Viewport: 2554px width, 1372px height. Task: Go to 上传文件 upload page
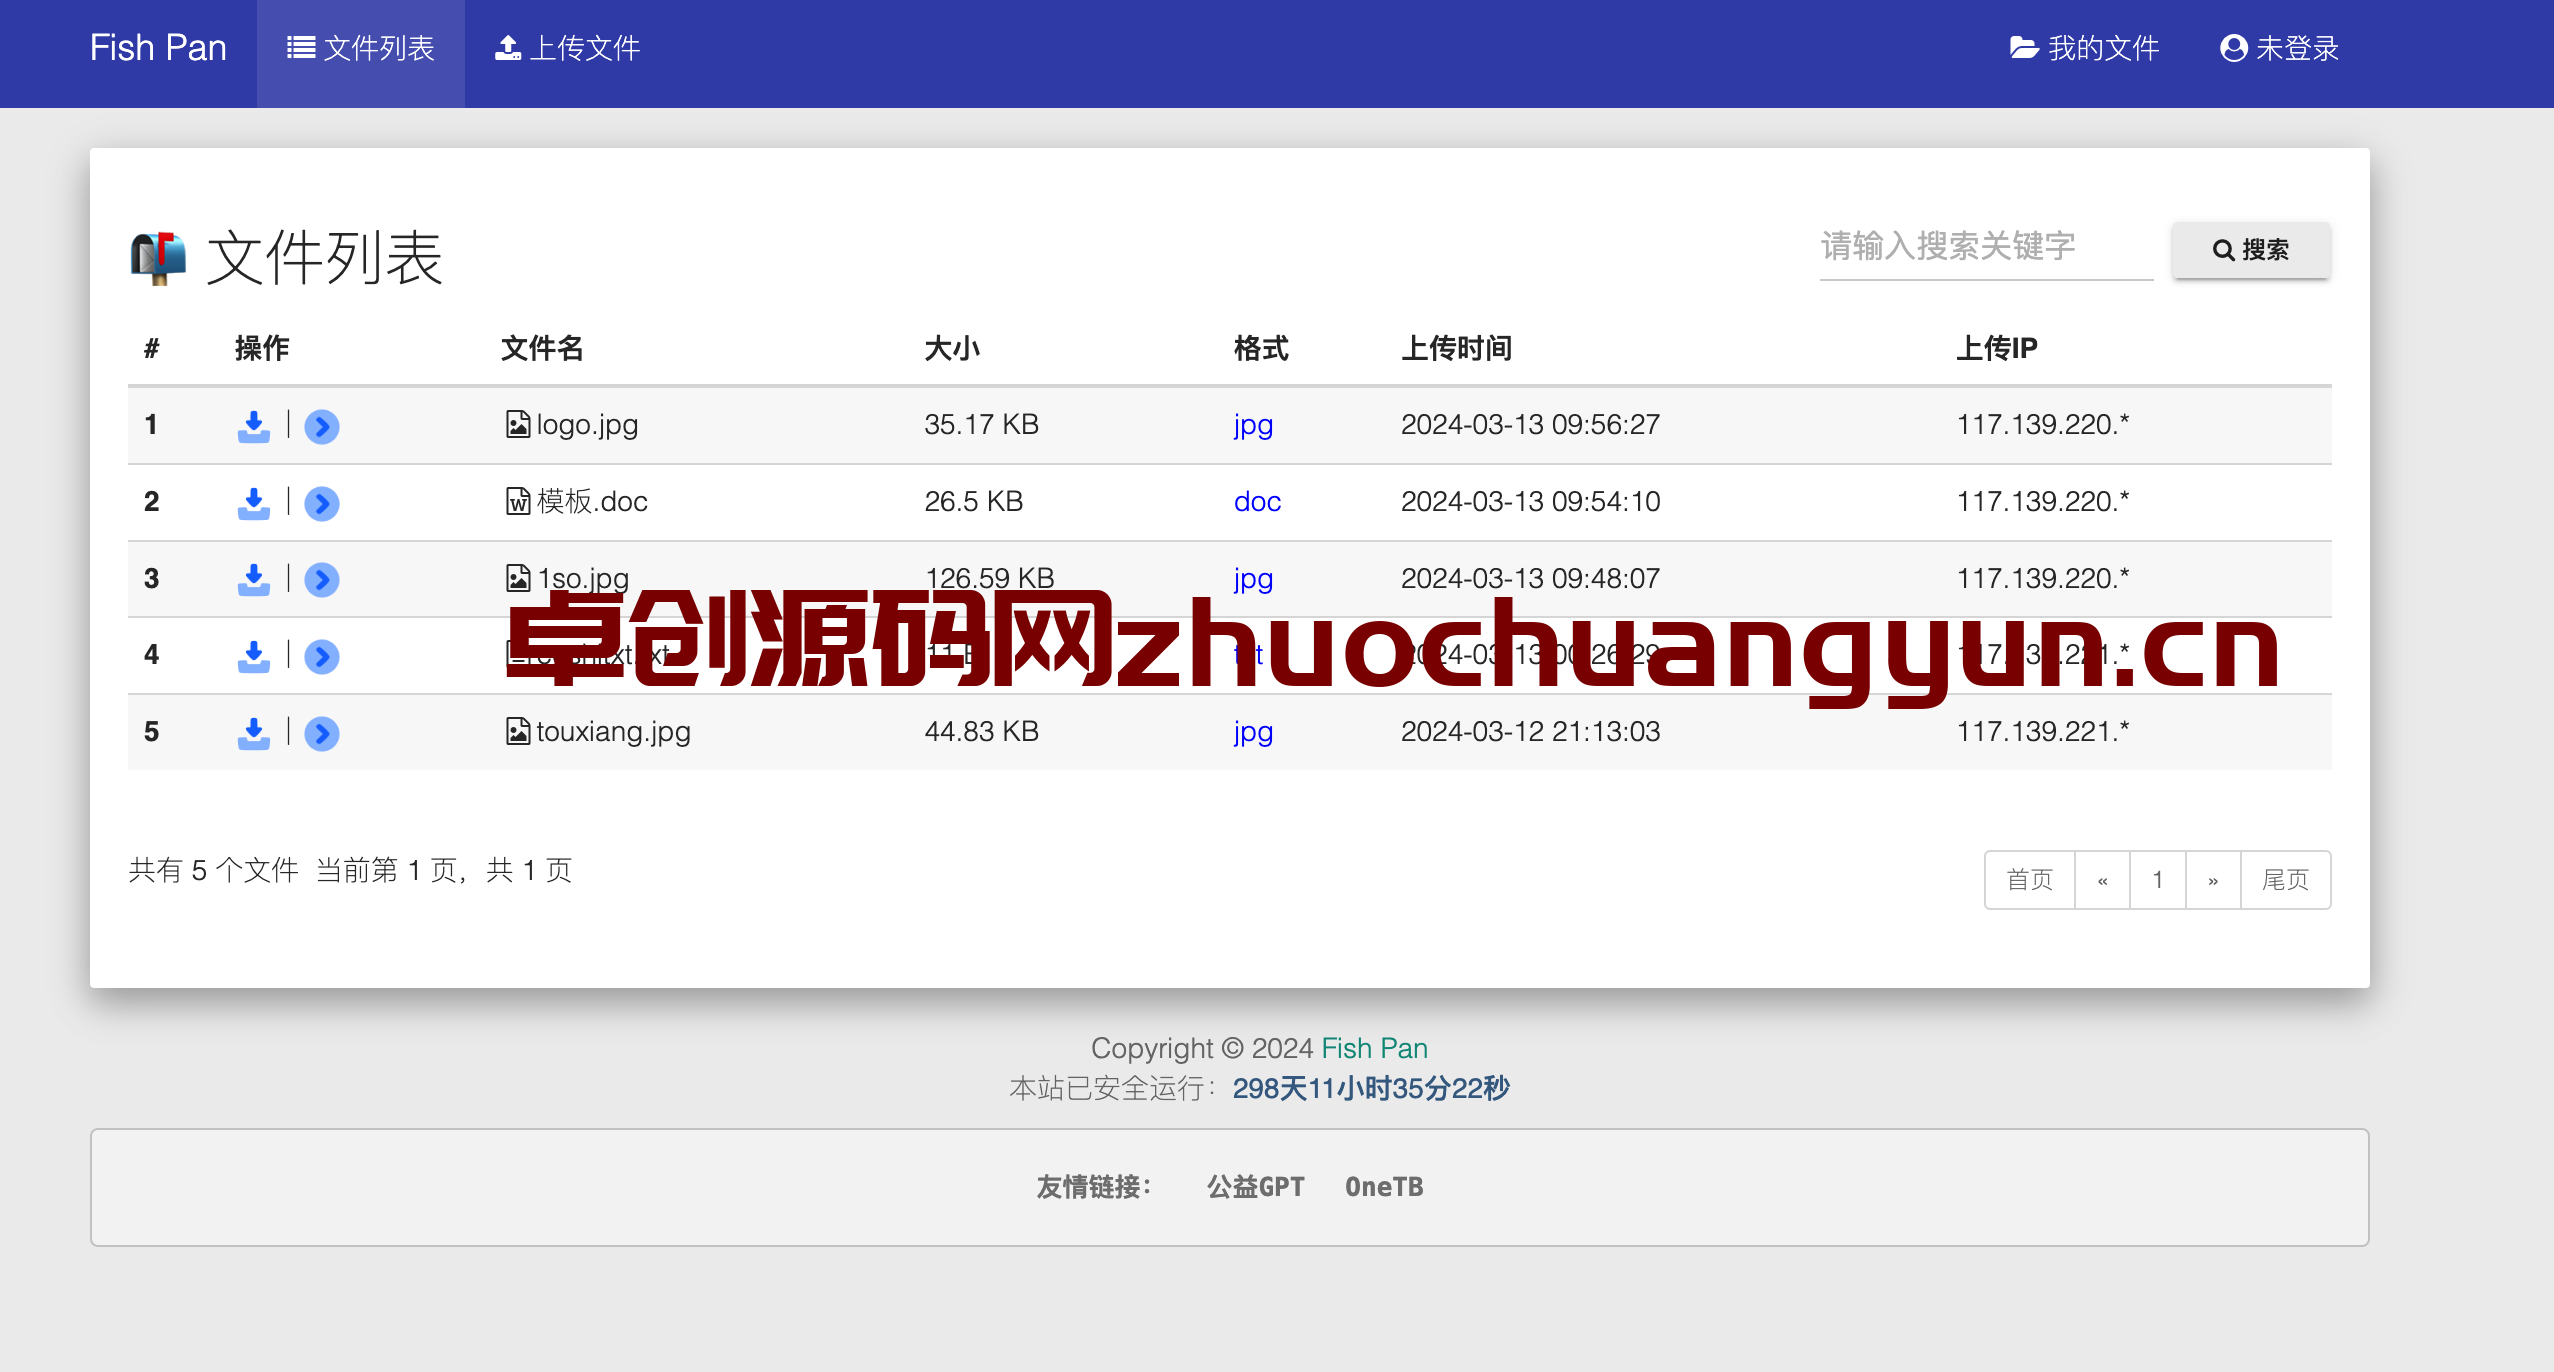(x=567, y=48)
